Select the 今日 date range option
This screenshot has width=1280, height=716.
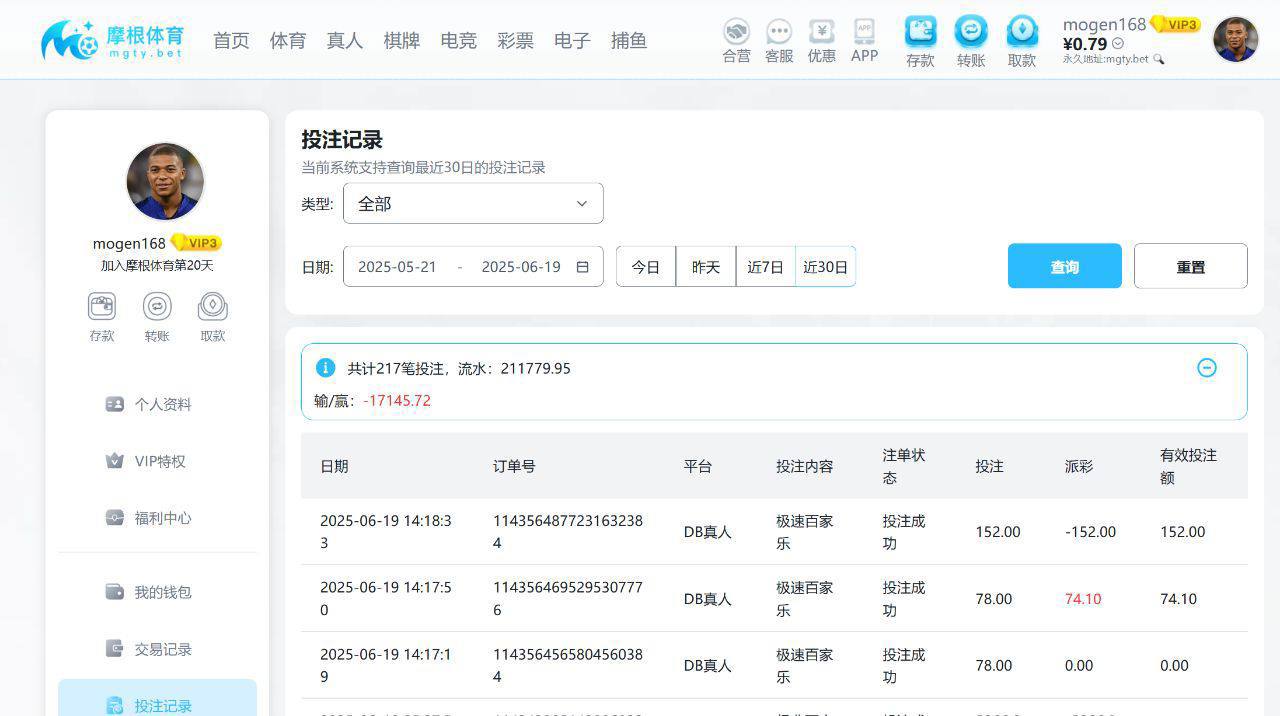[646, 267]
